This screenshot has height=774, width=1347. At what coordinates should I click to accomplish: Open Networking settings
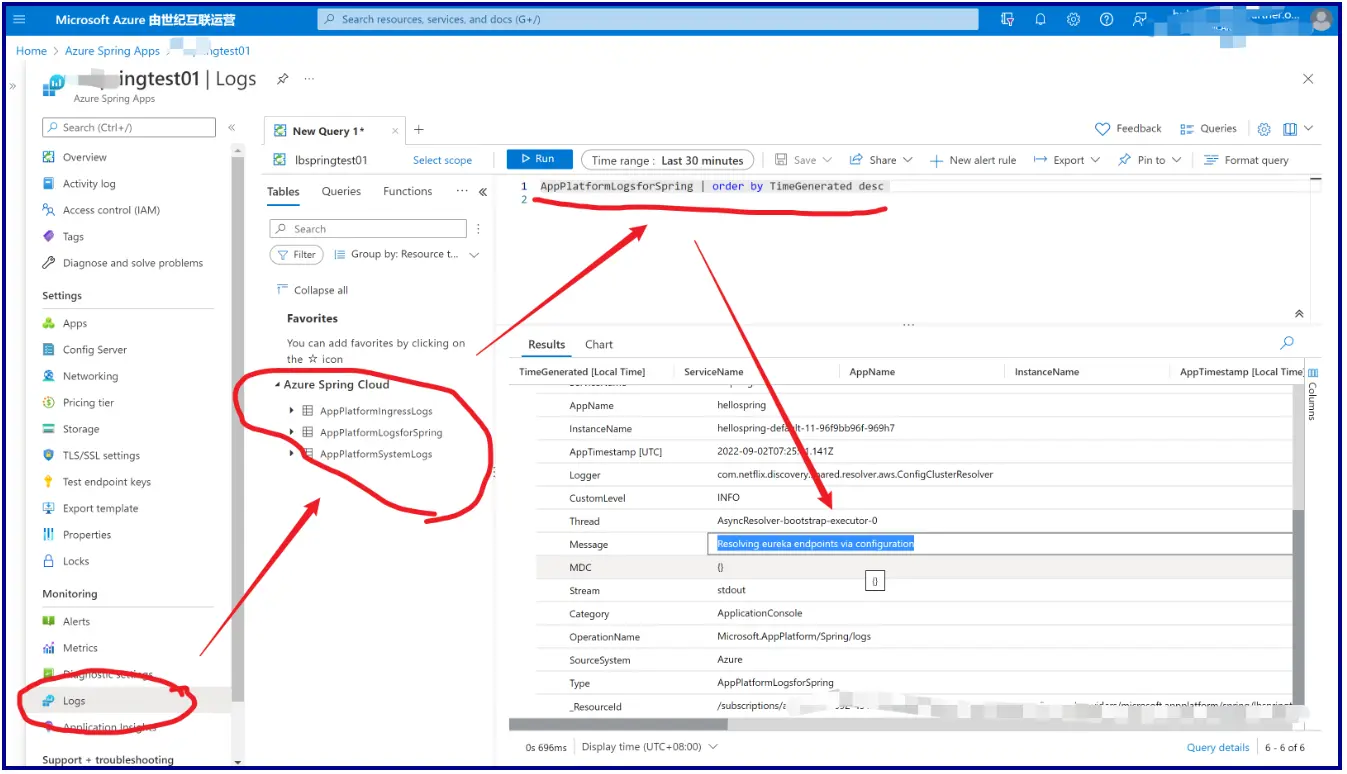point(90,376)
